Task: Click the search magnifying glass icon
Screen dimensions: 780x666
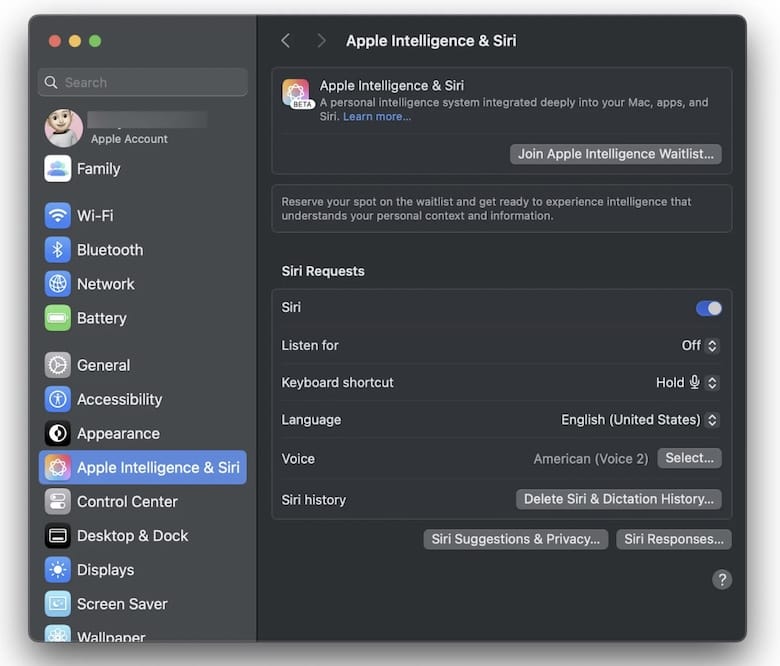Action: [x=51, y=82]
